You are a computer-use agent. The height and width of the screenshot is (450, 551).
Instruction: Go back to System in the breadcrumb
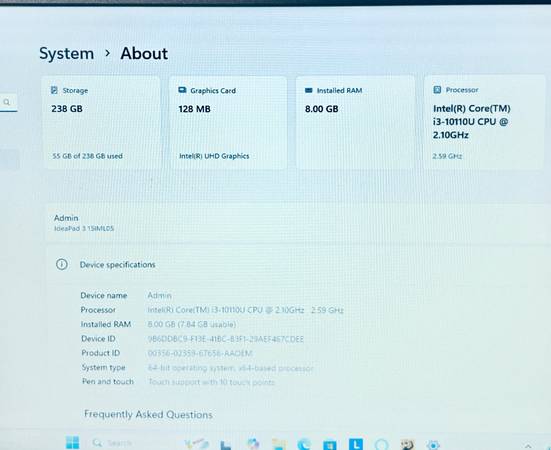tap(66, 53)
